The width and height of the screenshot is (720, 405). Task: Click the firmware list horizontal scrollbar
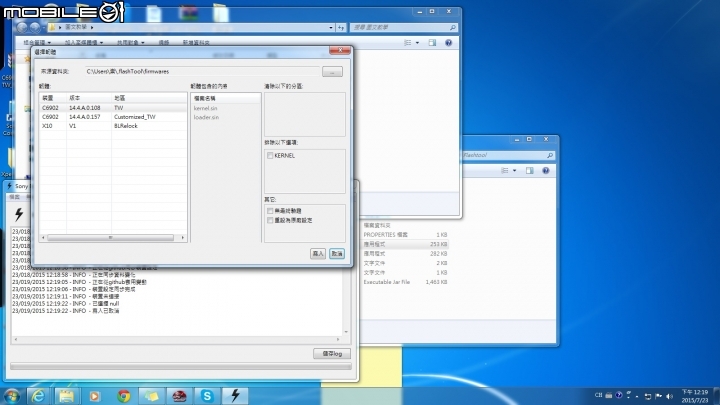tap(110, 237)
